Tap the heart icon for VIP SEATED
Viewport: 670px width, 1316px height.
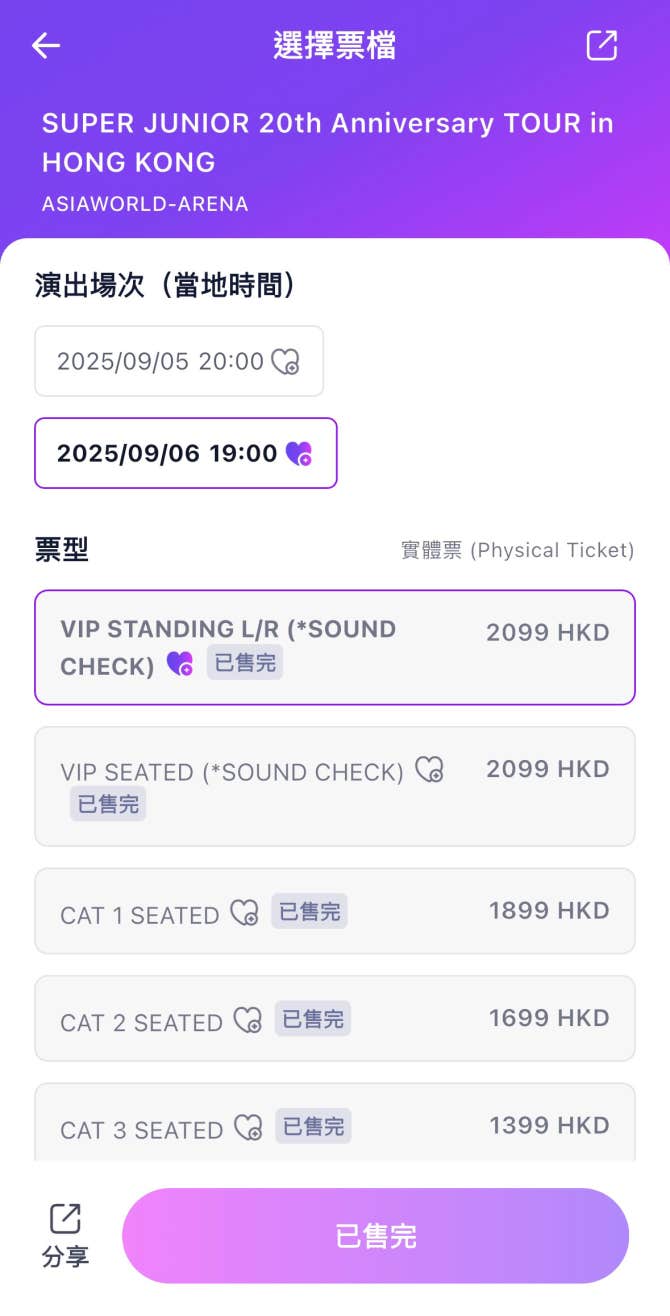[x=430, y=769]
